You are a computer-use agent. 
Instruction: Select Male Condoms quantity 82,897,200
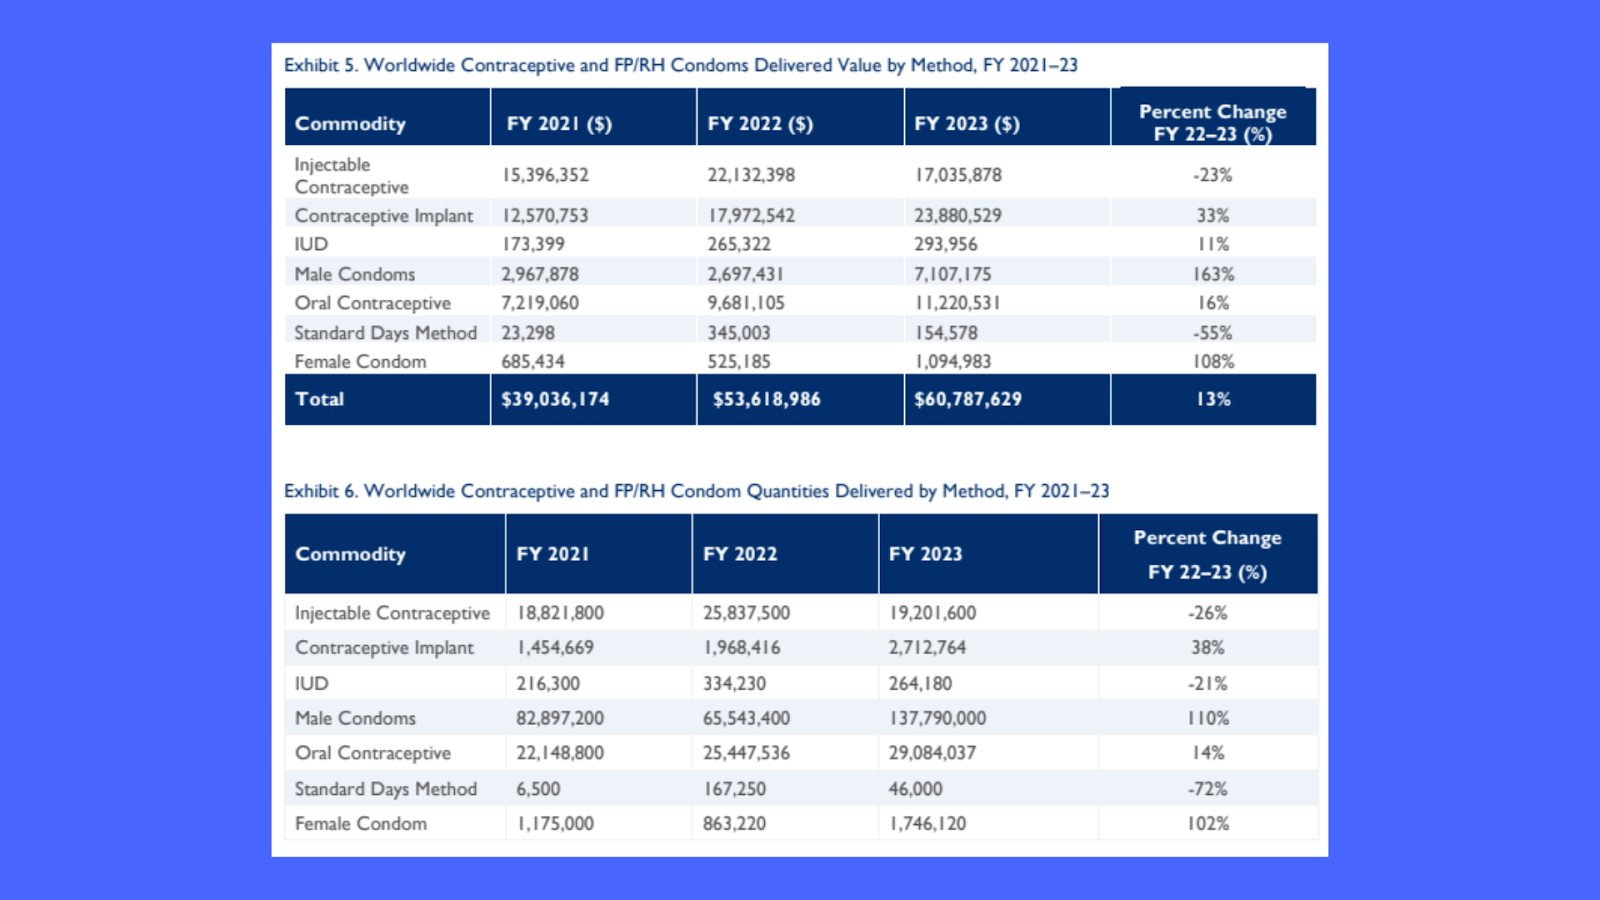click(560, 718)
